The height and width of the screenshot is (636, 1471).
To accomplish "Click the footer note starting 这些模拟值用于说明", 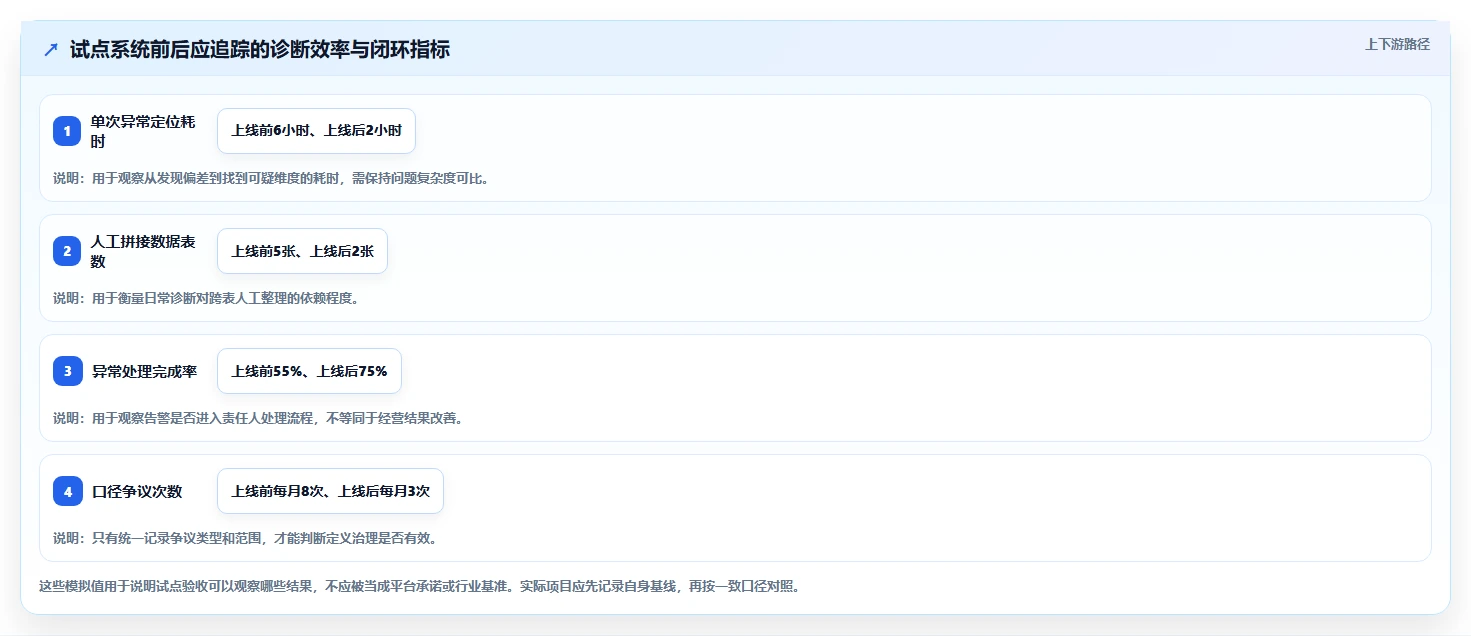I will [419, 586].
